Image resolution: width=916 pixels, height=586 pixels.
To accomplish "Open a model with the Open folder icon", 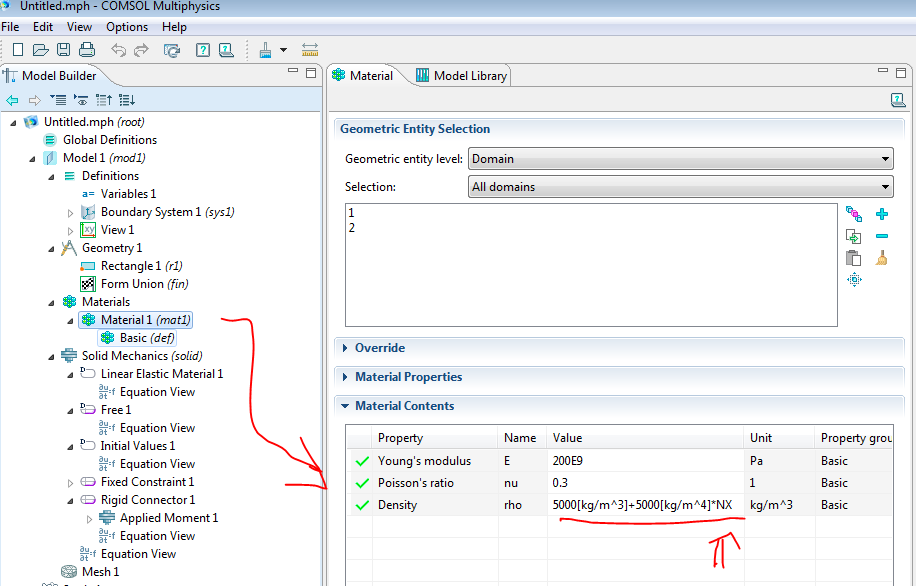I will (x=40, y=50).
